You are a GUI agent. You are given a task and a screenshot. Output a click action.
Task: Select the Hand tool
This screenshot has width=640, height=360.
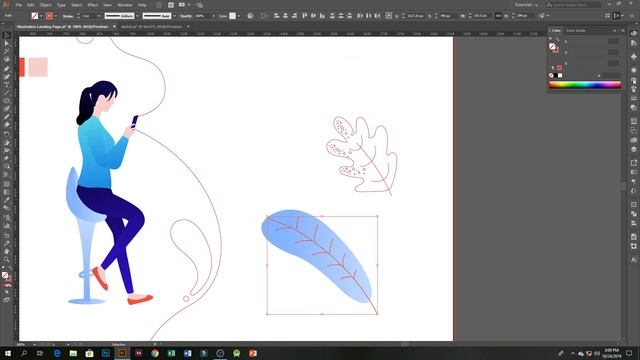point(7,251)
